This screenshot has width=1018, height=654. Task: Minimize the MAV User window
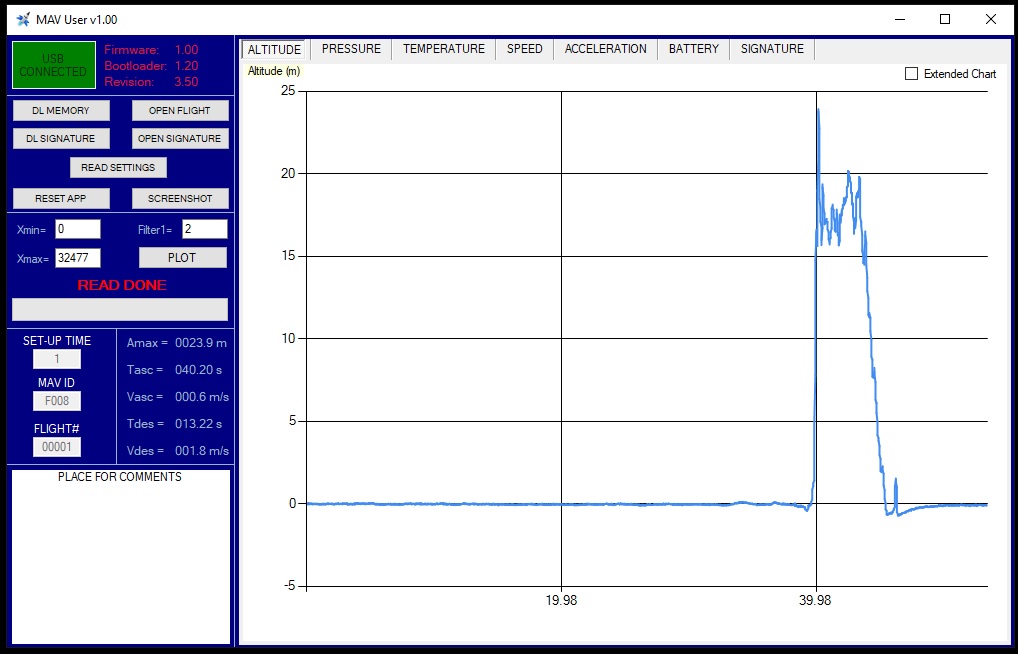[x=900, y=19]
